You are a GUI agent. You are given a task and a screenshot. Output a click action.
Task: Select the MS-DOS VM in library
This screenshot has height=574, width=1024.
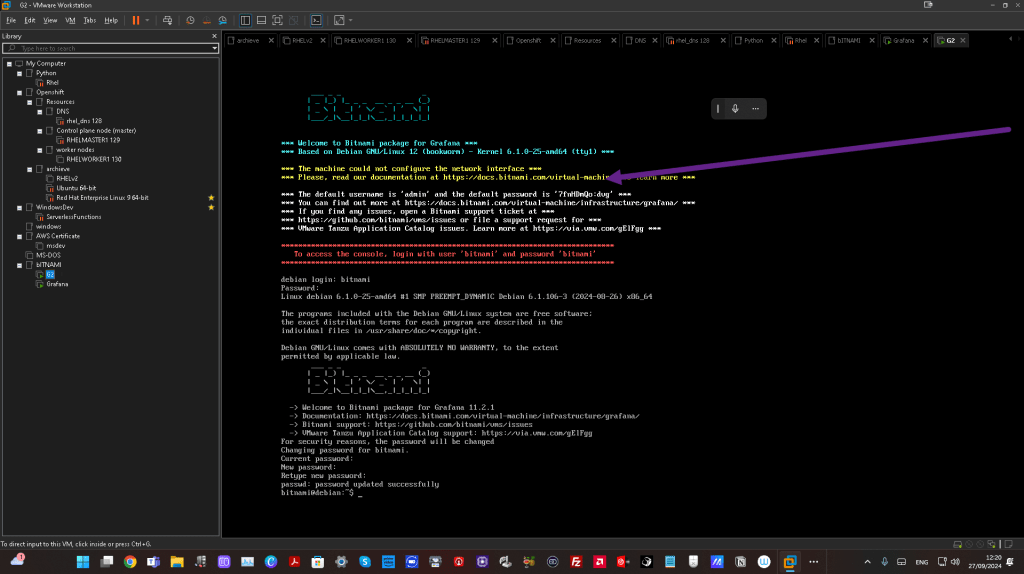click(x=48, y=255)
